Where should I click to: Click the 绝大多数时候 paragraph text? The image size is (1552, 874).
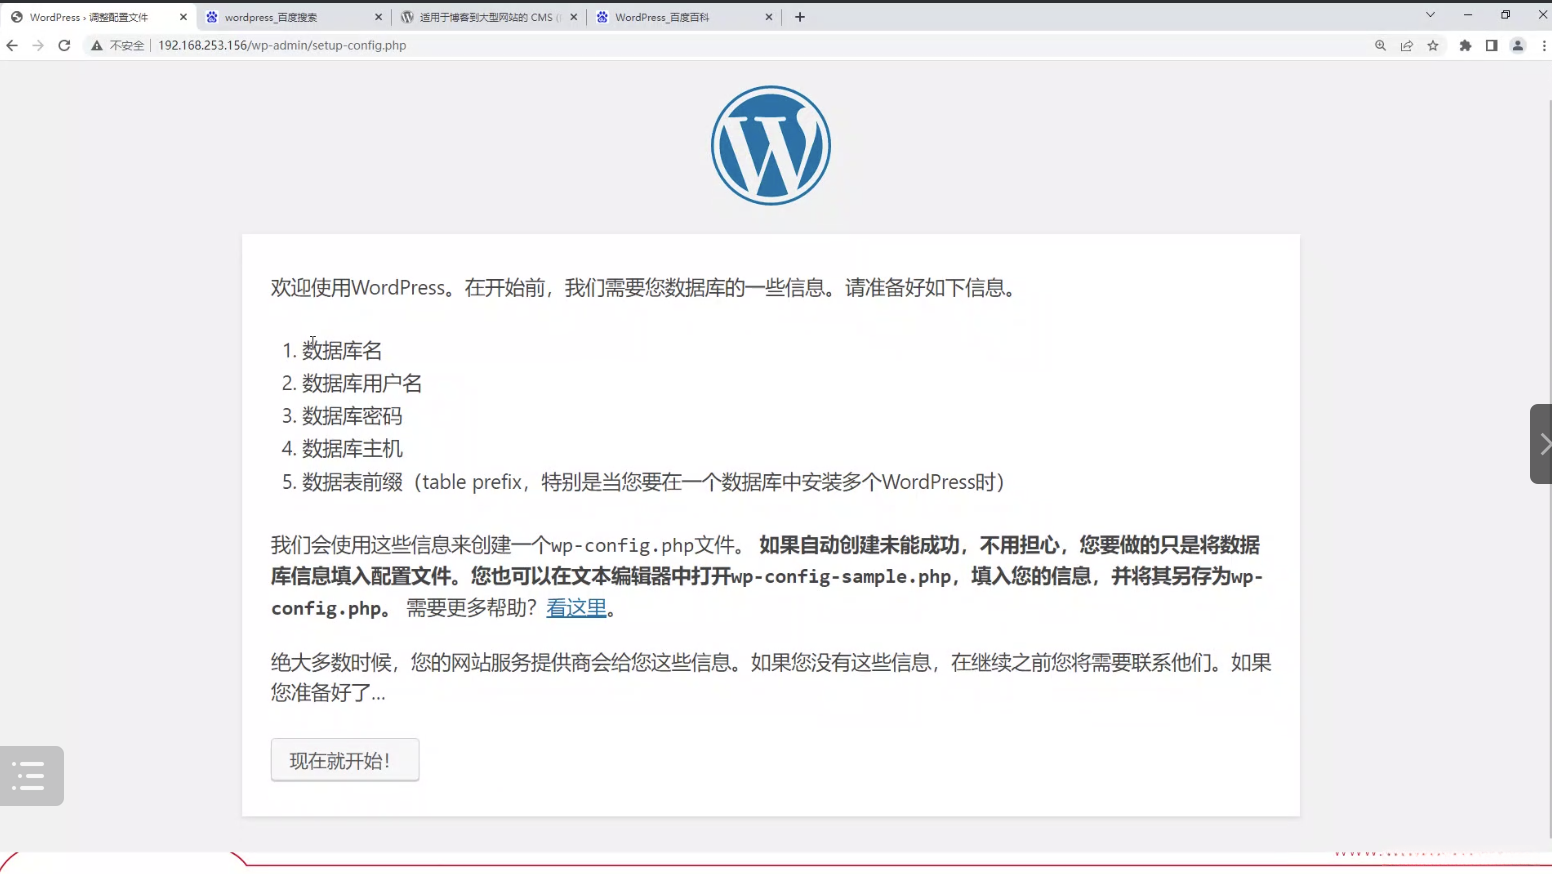771,677
